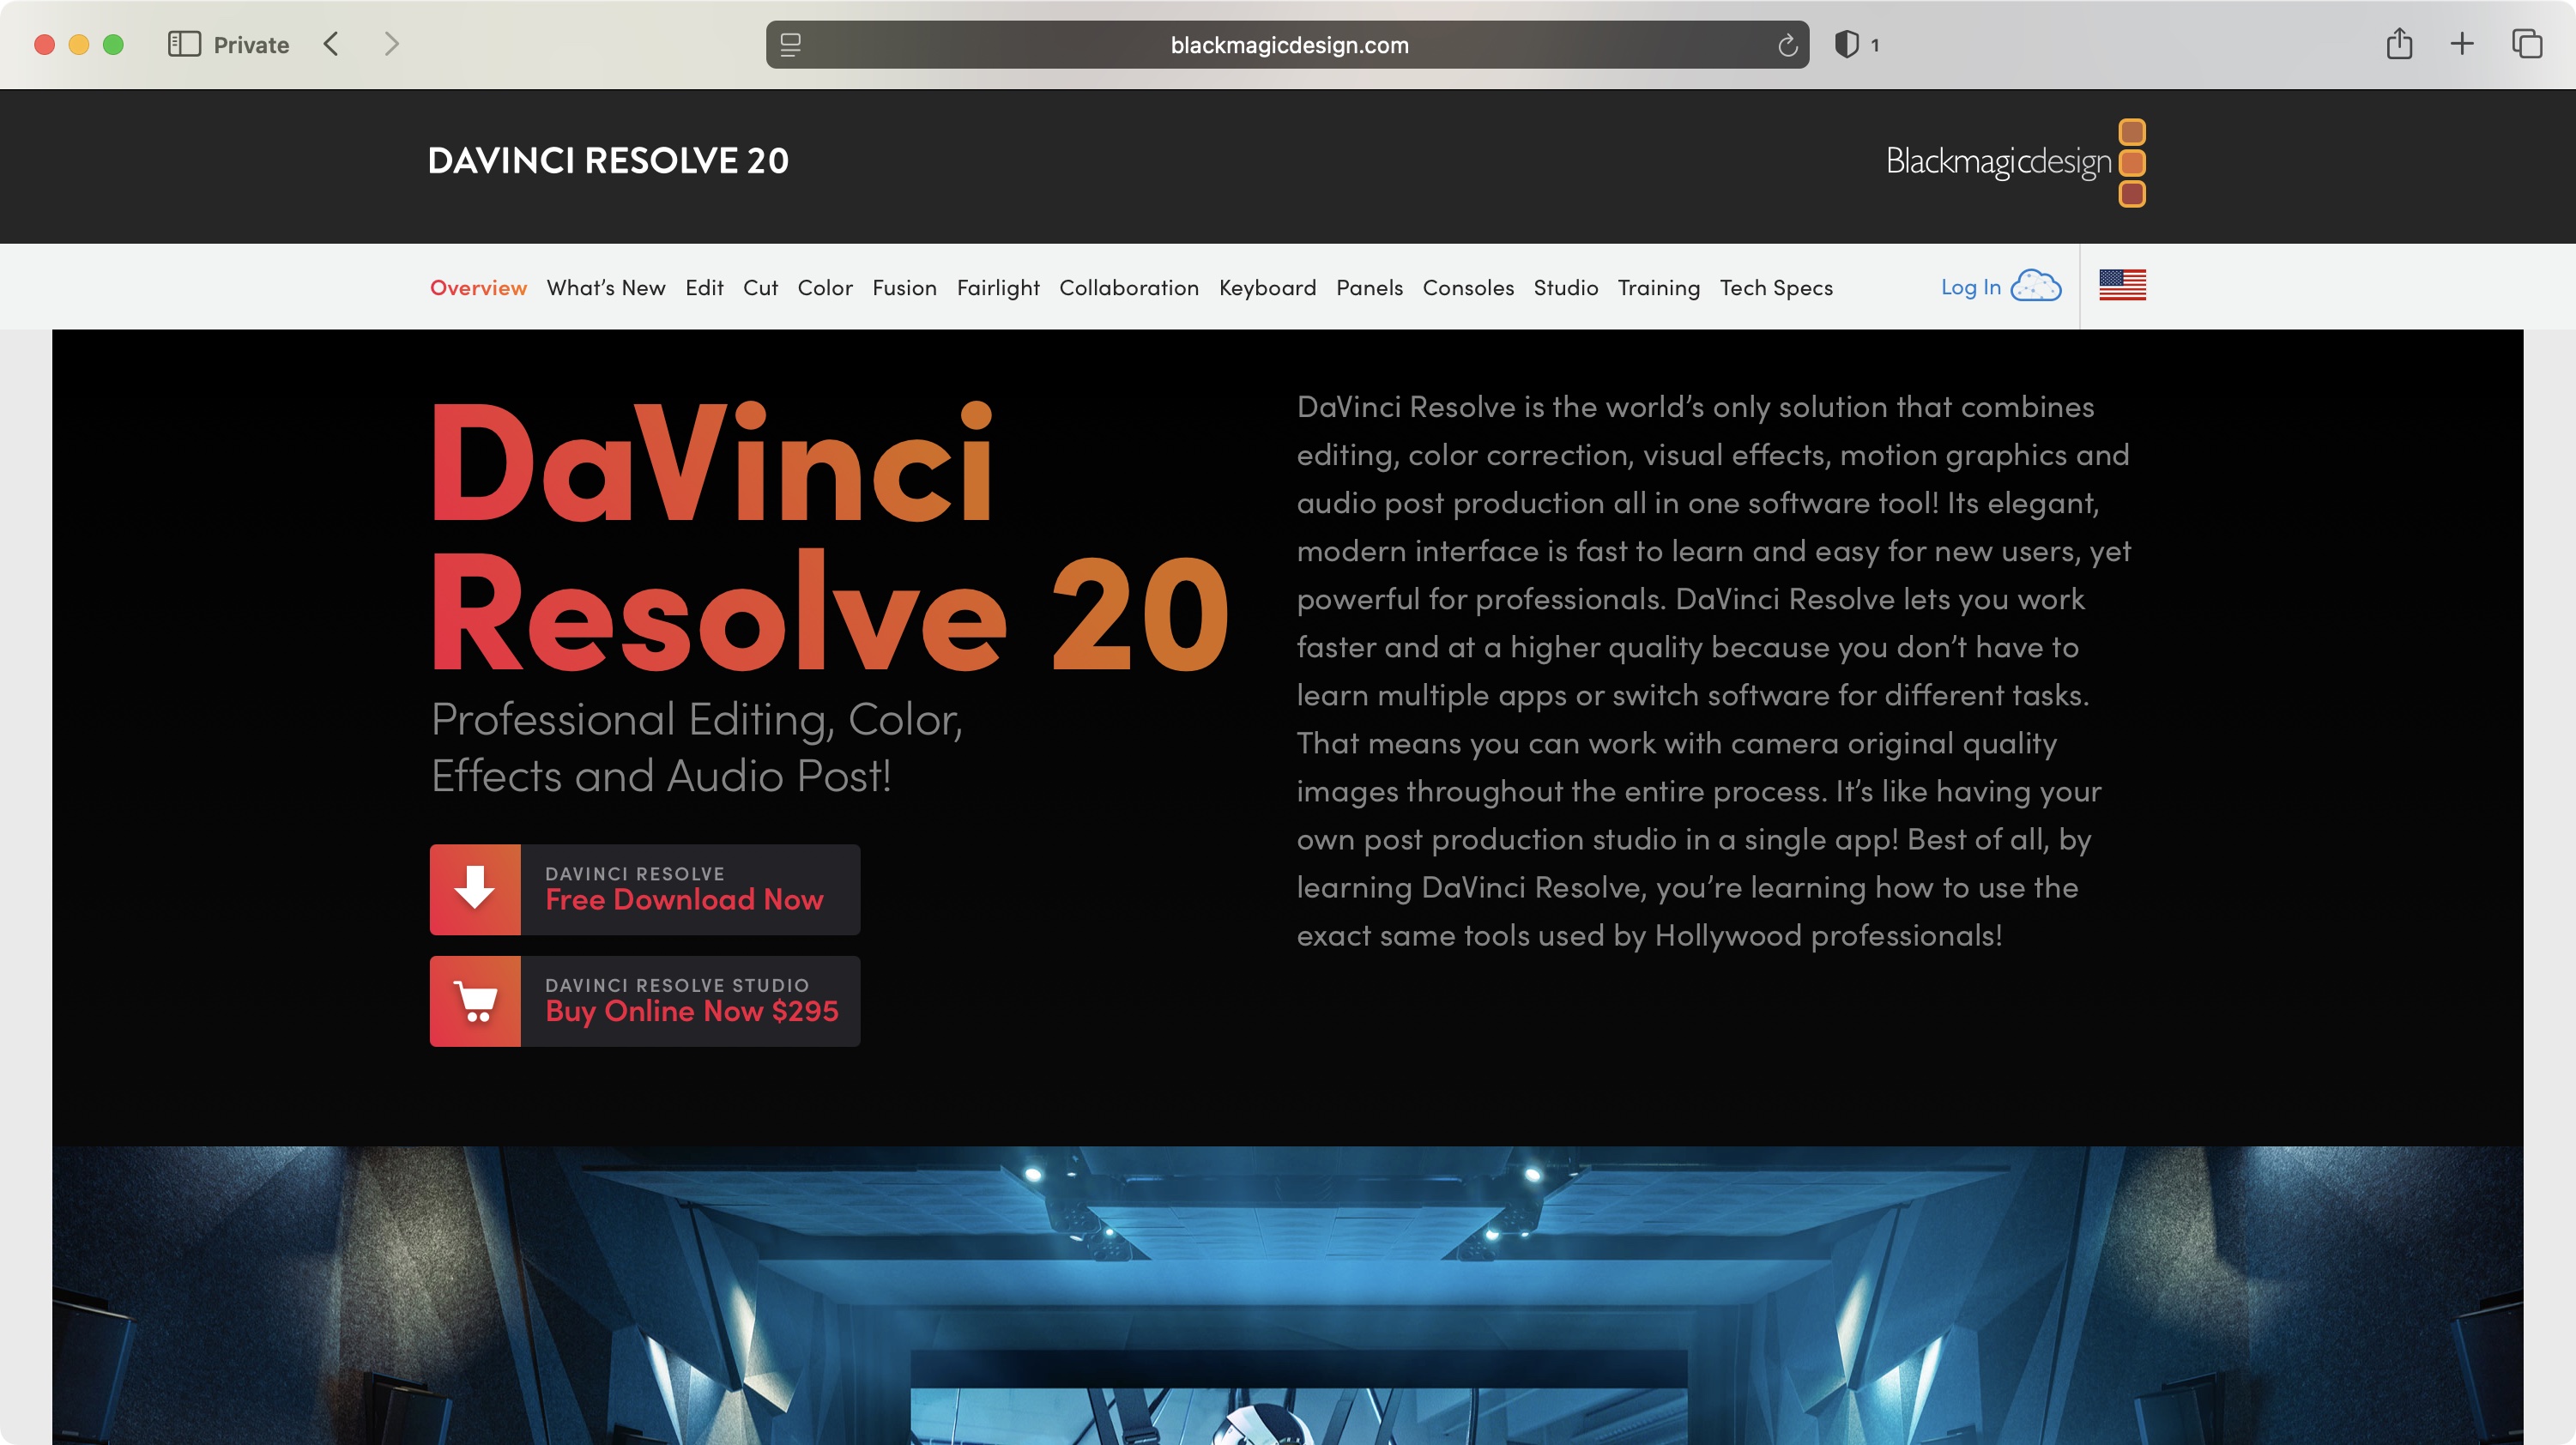Open the Share sheet icon
This screenshot has height=1445, width=2576.
[2399, 43]
